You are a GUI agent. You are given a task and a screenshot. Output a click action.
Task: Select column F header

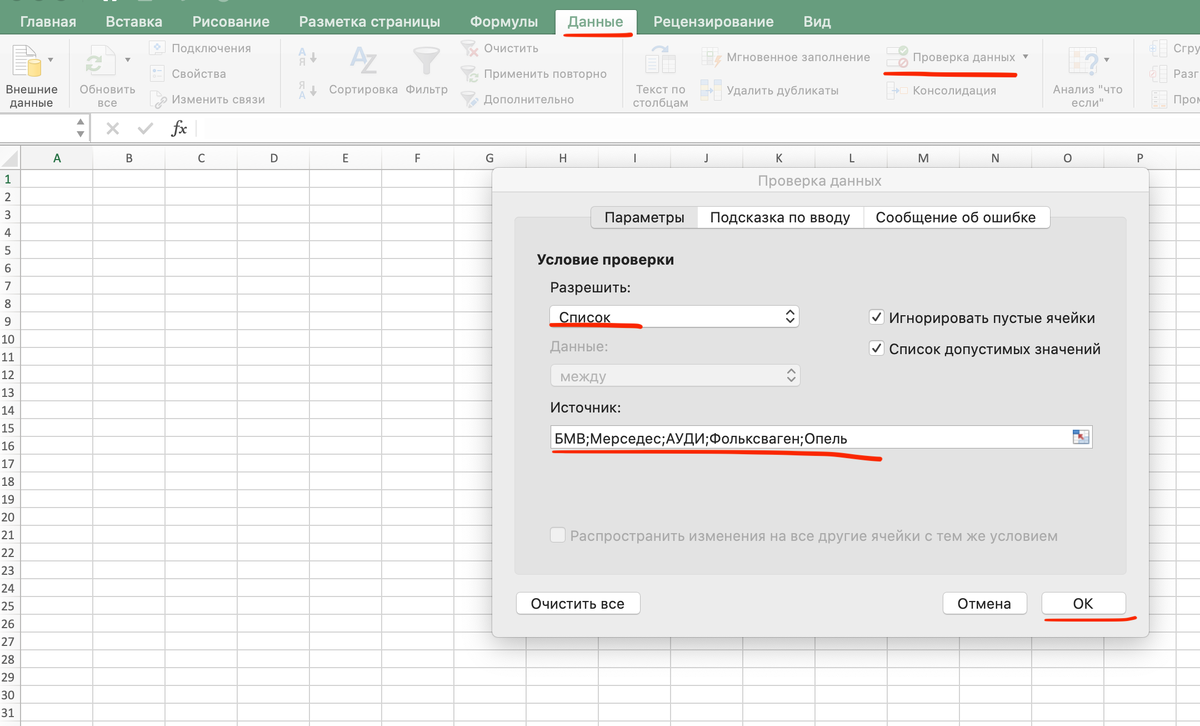(x=417, y=158)
